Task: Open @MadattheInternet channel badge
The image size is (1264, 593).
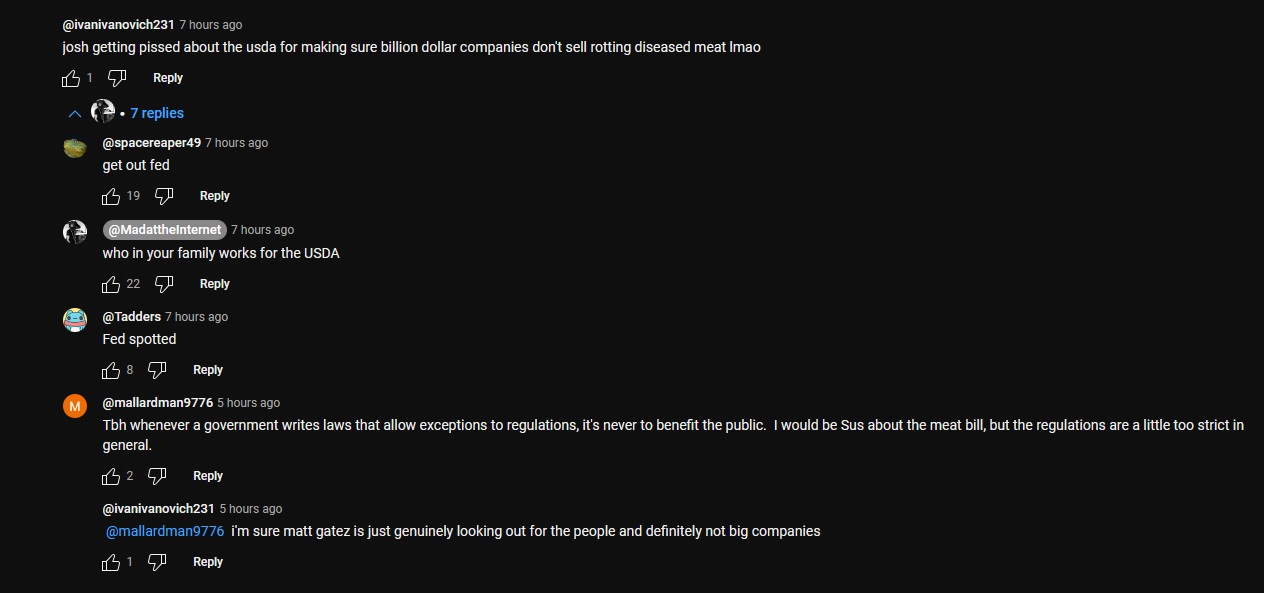Action: tap(164, 230)
